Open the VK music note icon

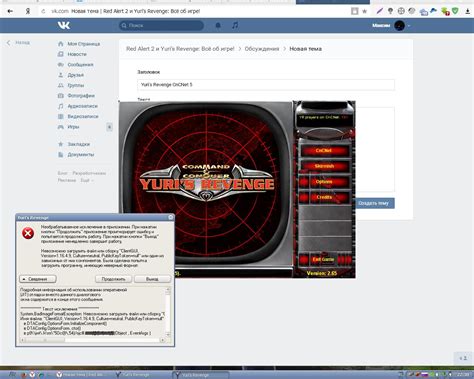(235, 25)
